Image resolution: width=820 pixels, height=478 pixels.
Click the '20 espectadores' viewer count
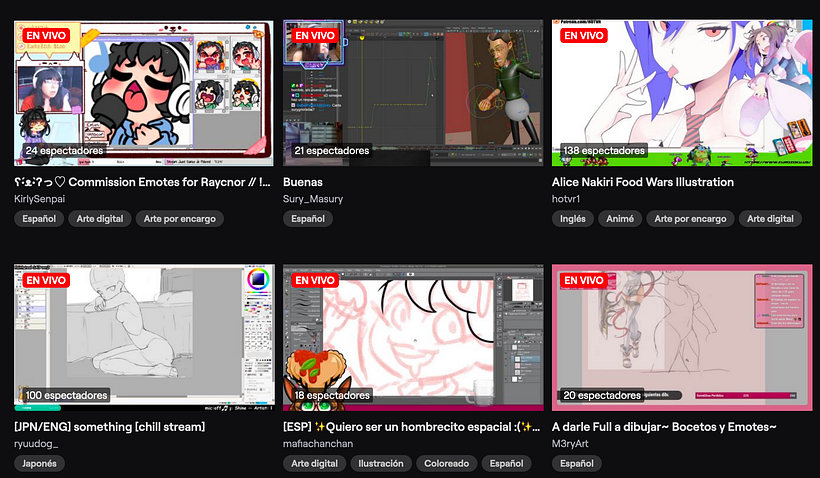click(602, 395)
